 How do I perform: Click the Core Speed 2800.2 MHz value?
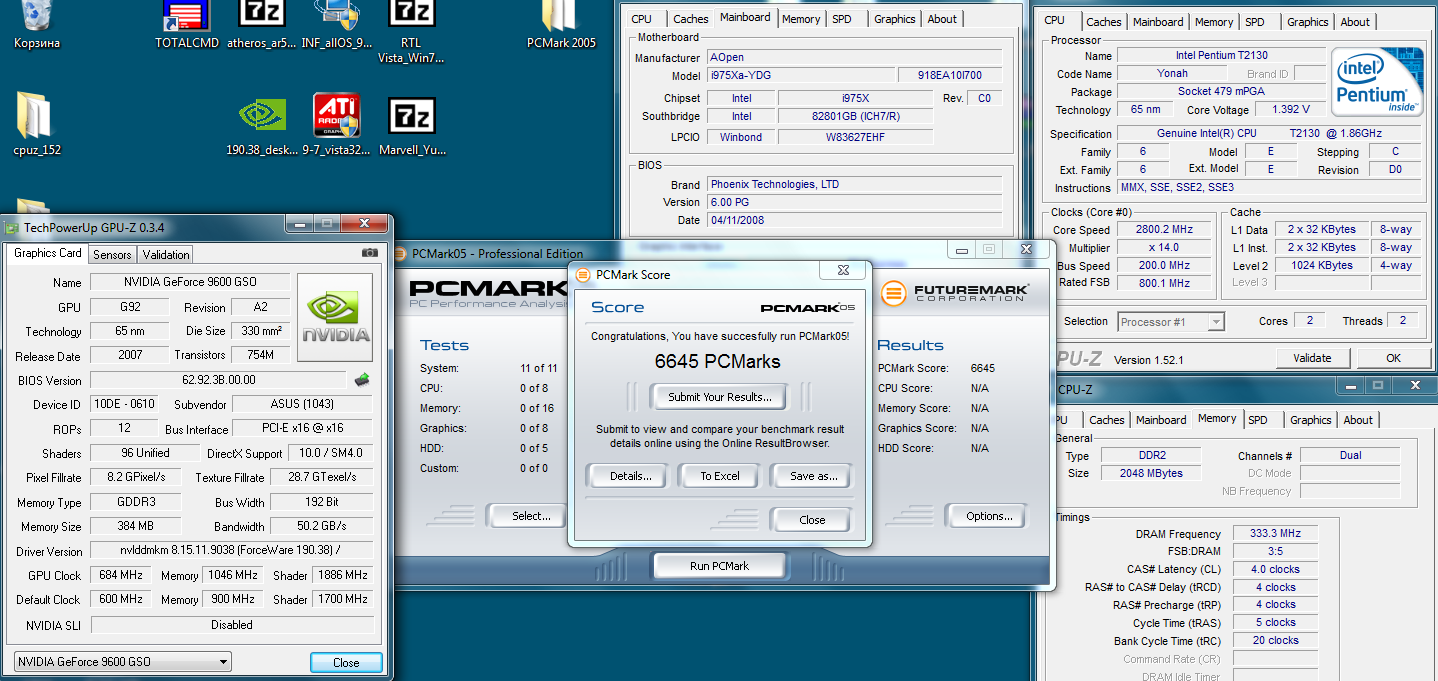[1163, 230]
